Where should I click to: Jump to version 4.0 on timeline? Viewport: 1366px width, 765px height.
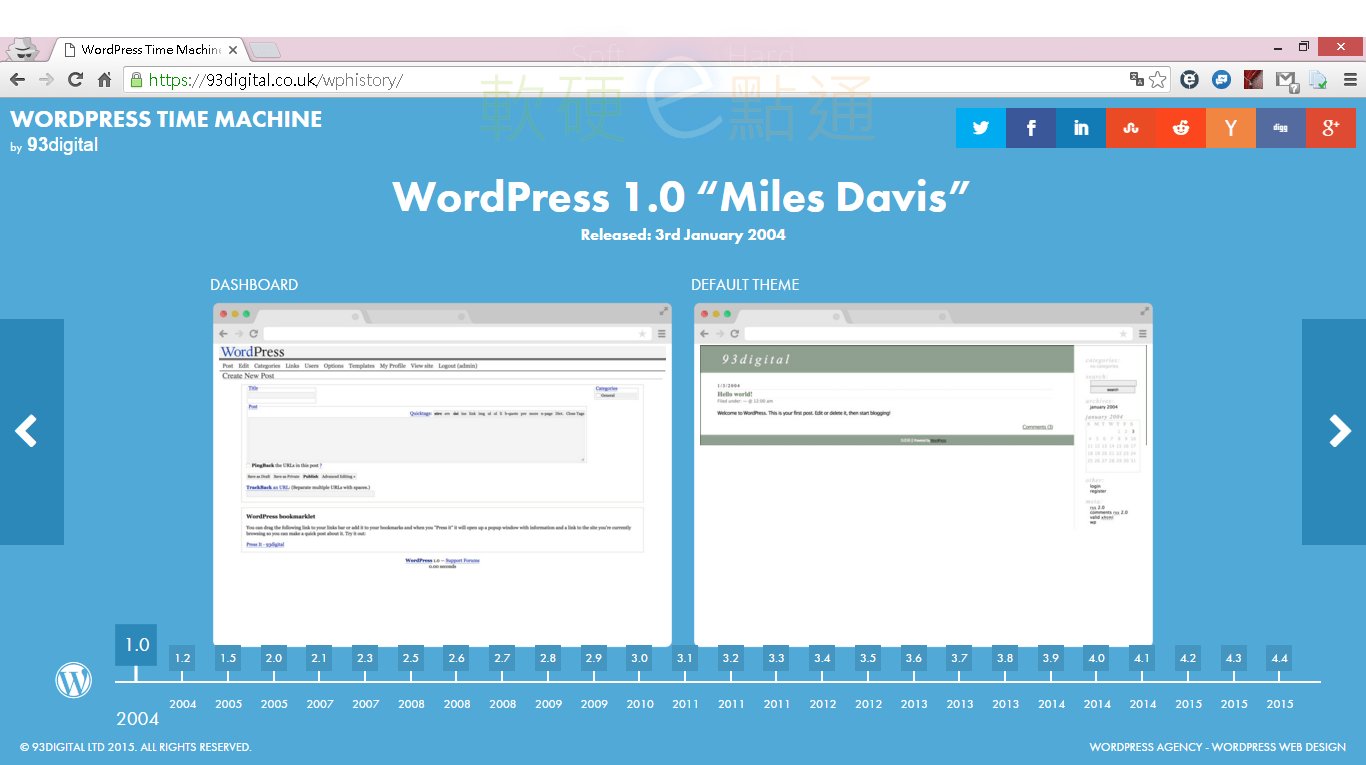[1097, 658]
